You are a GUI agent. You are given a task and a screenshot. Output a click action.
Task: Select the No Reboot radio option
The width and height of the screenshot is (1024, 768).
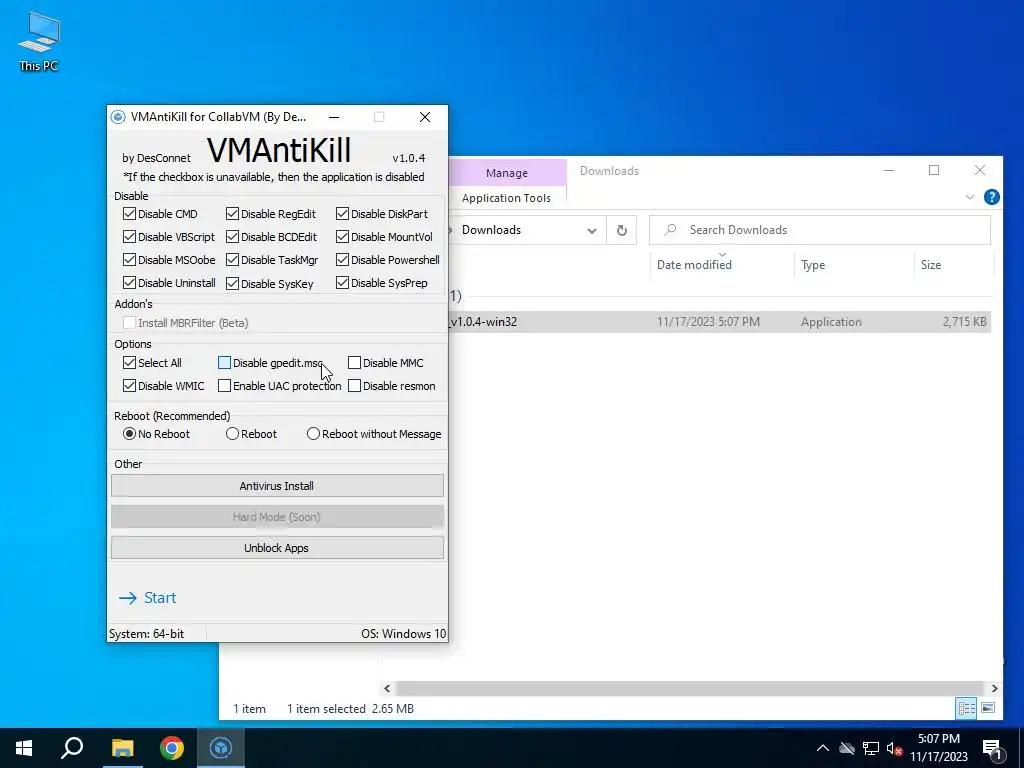(x=129, y=434)
